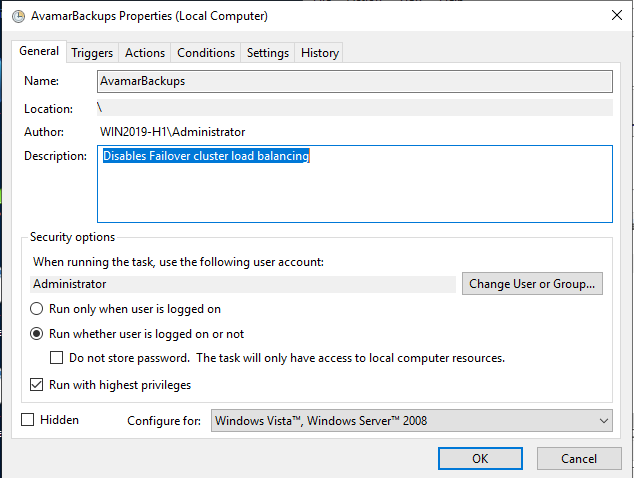View the History tab

(x=320, y=53)
